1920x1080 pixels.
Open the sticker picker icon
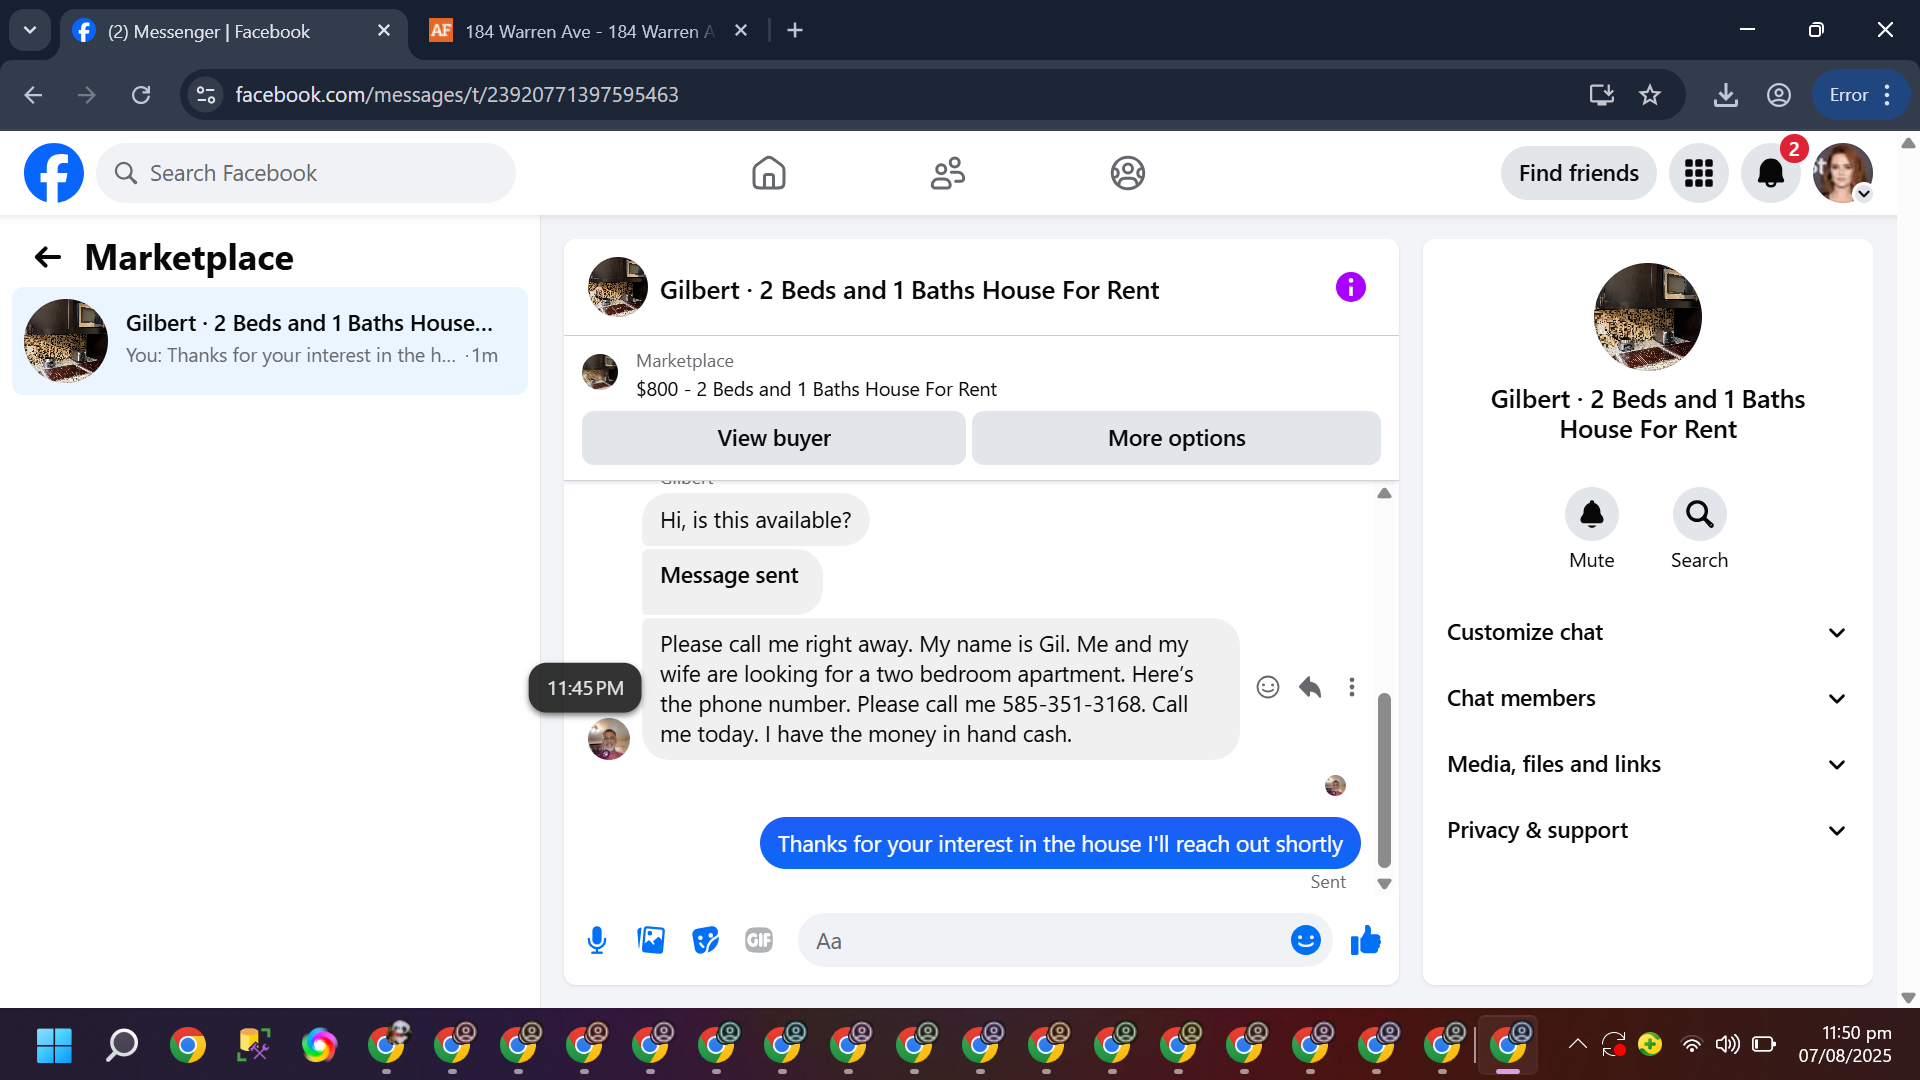point(705,941)
